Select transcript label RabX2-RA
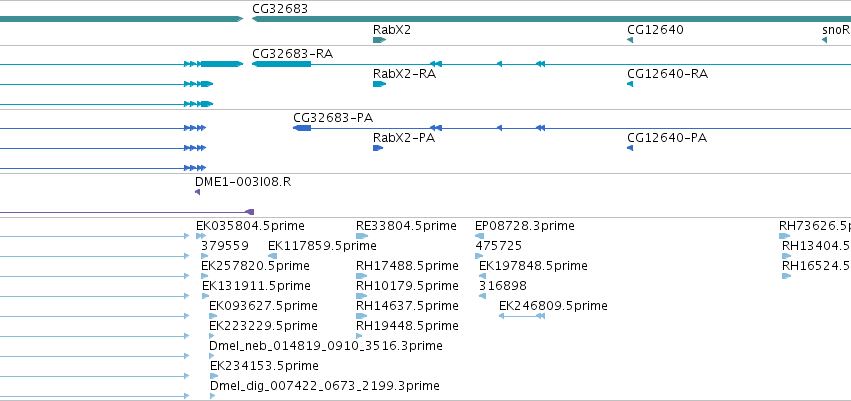Screen dimensions: 851x401 click(x=404, y=74)
